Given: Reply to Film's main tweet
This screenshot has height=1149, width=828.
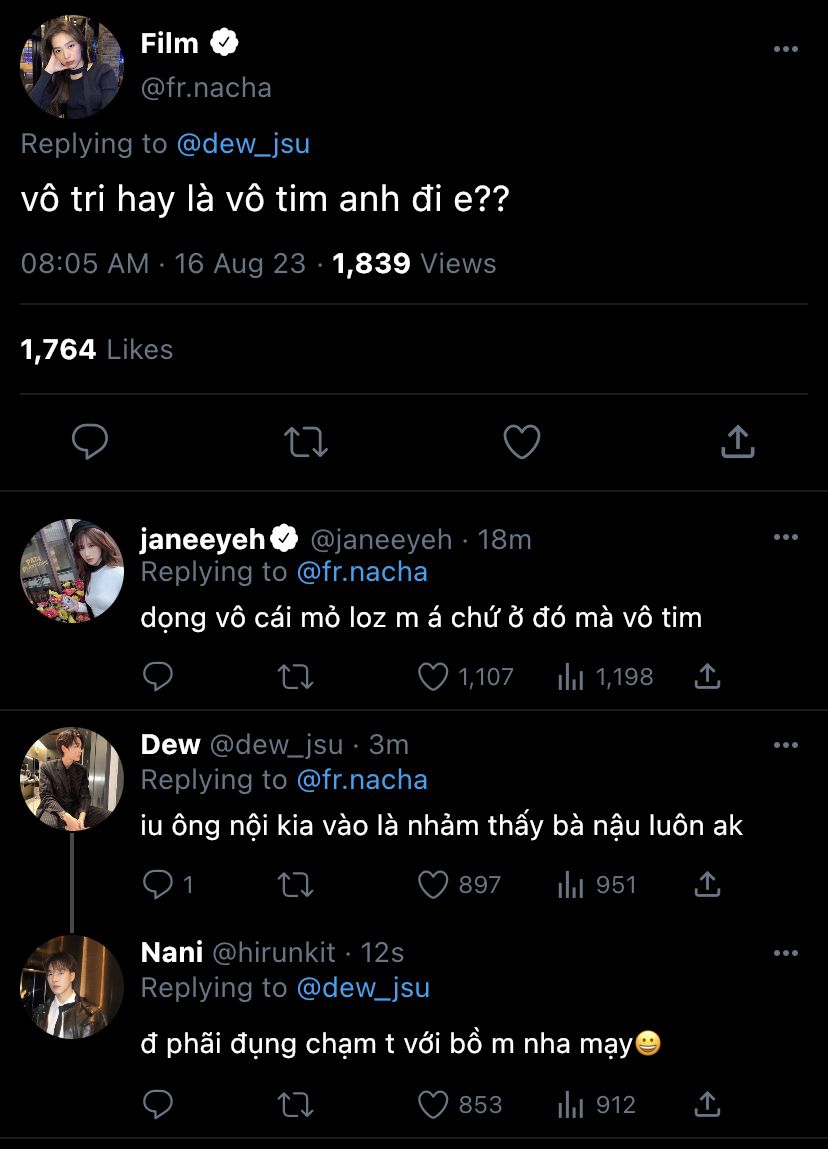Looking at the screenshot, I should [x=90, y=441].
